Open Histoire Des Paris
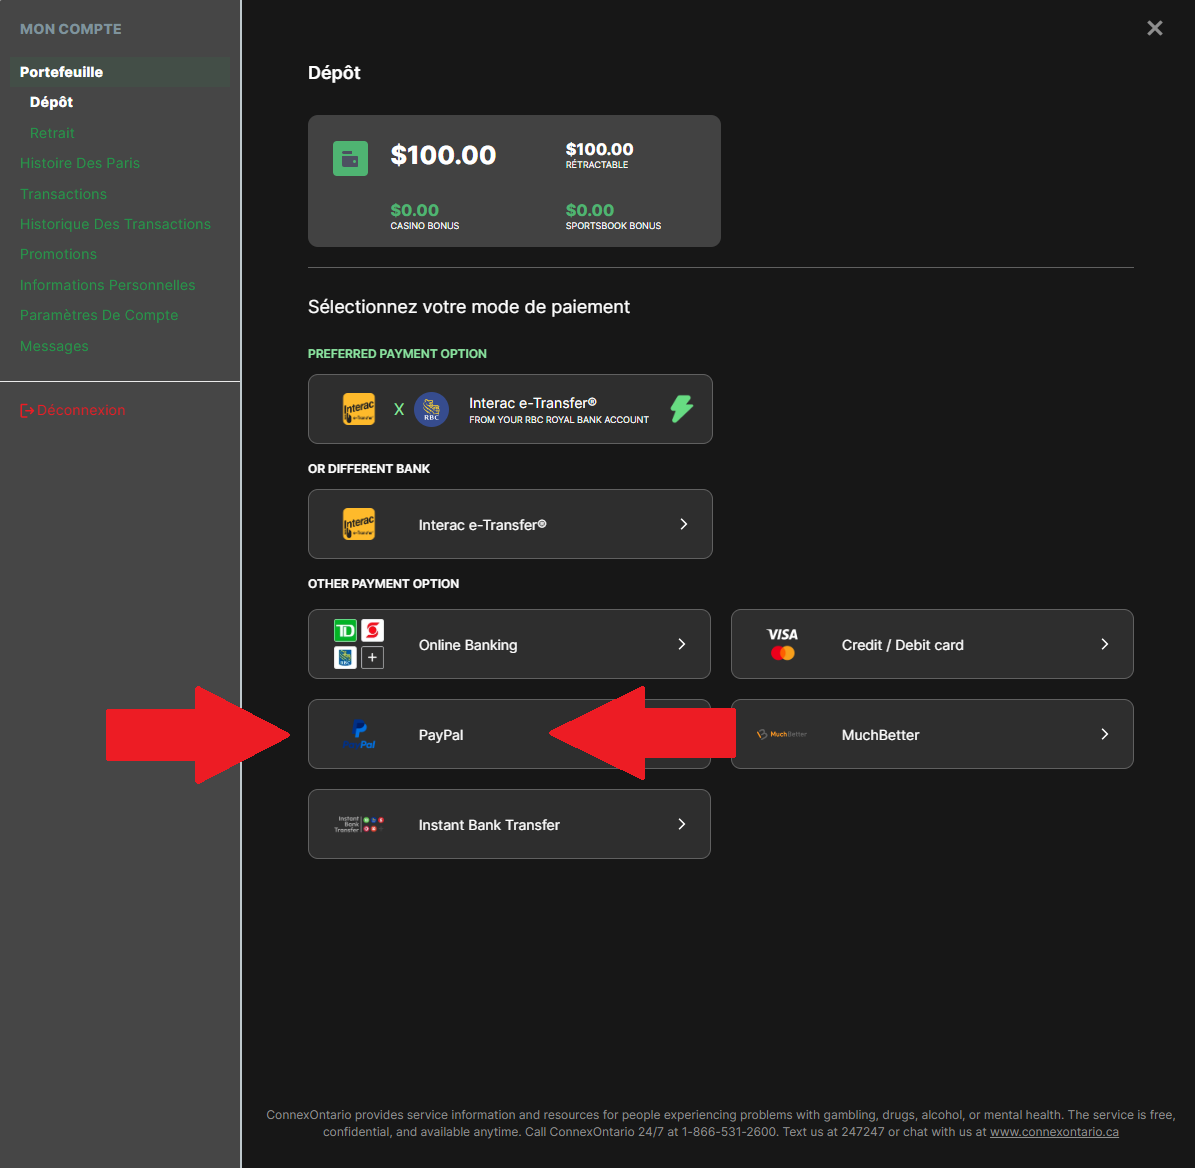 [80, 163]
